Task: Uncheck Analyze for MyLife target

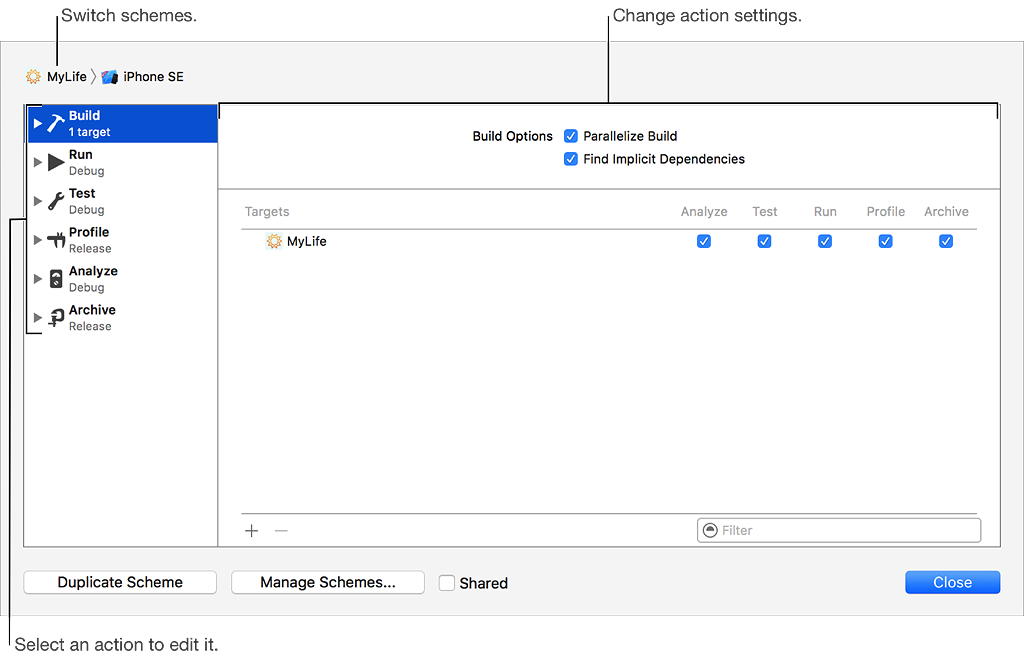Action: pyautogui.click(x=703, y=241)
